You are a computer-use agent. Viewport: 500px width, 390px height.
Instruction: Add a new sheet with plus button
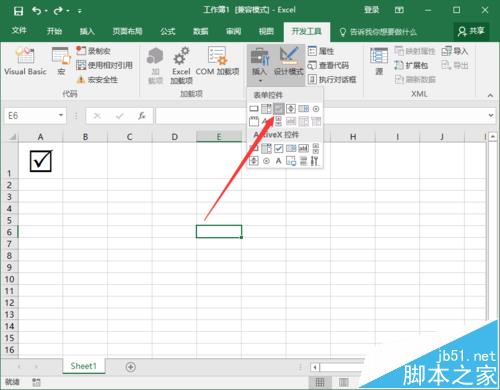131,367
